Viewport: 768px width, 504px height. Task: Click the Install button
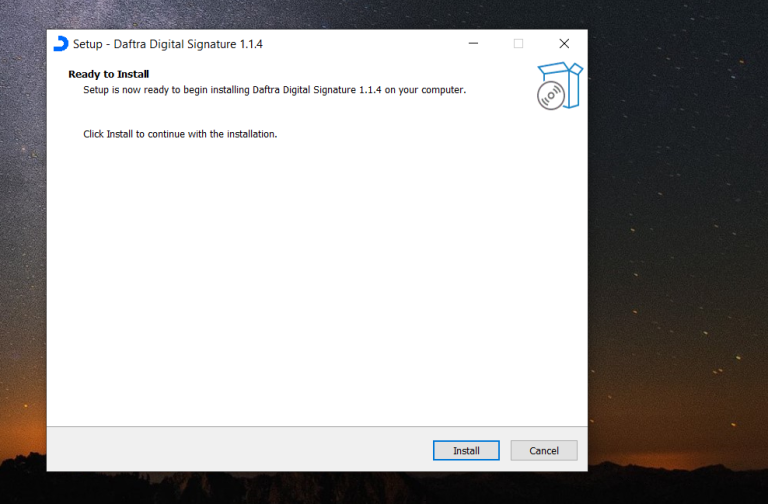coord(466,450)
